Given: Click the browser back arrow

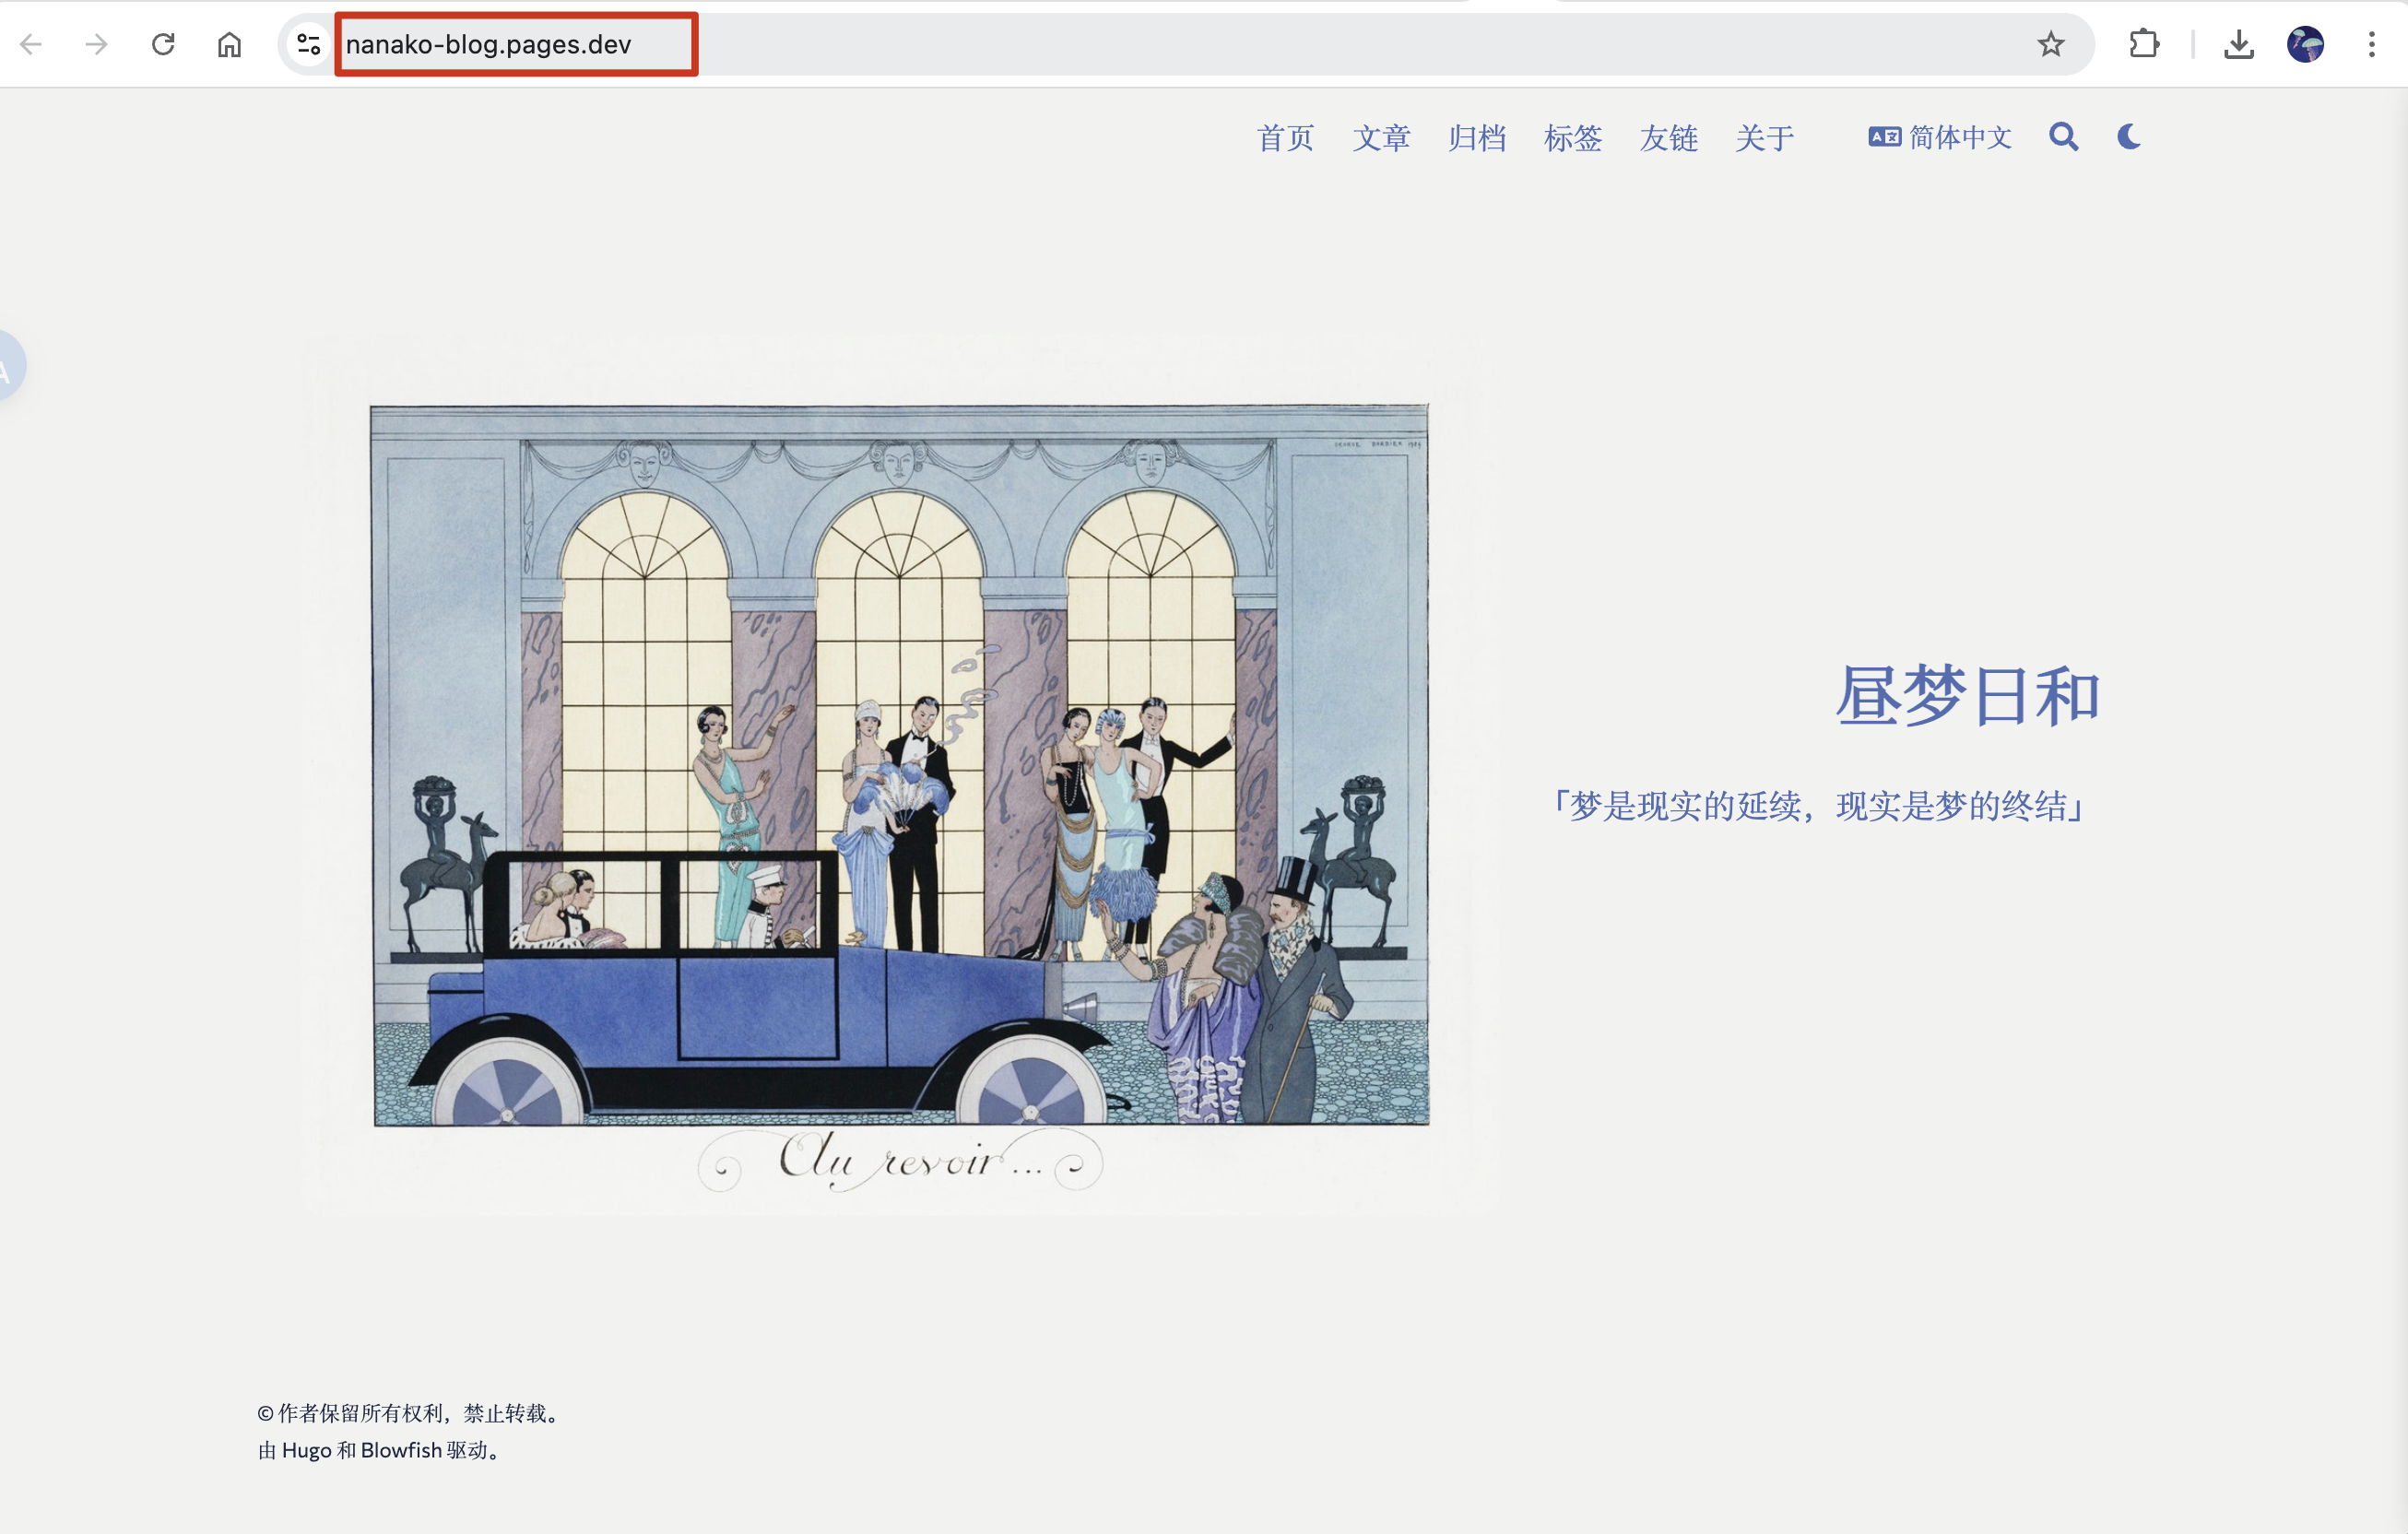Looking at the screenshot, I should tap(31, 44).
